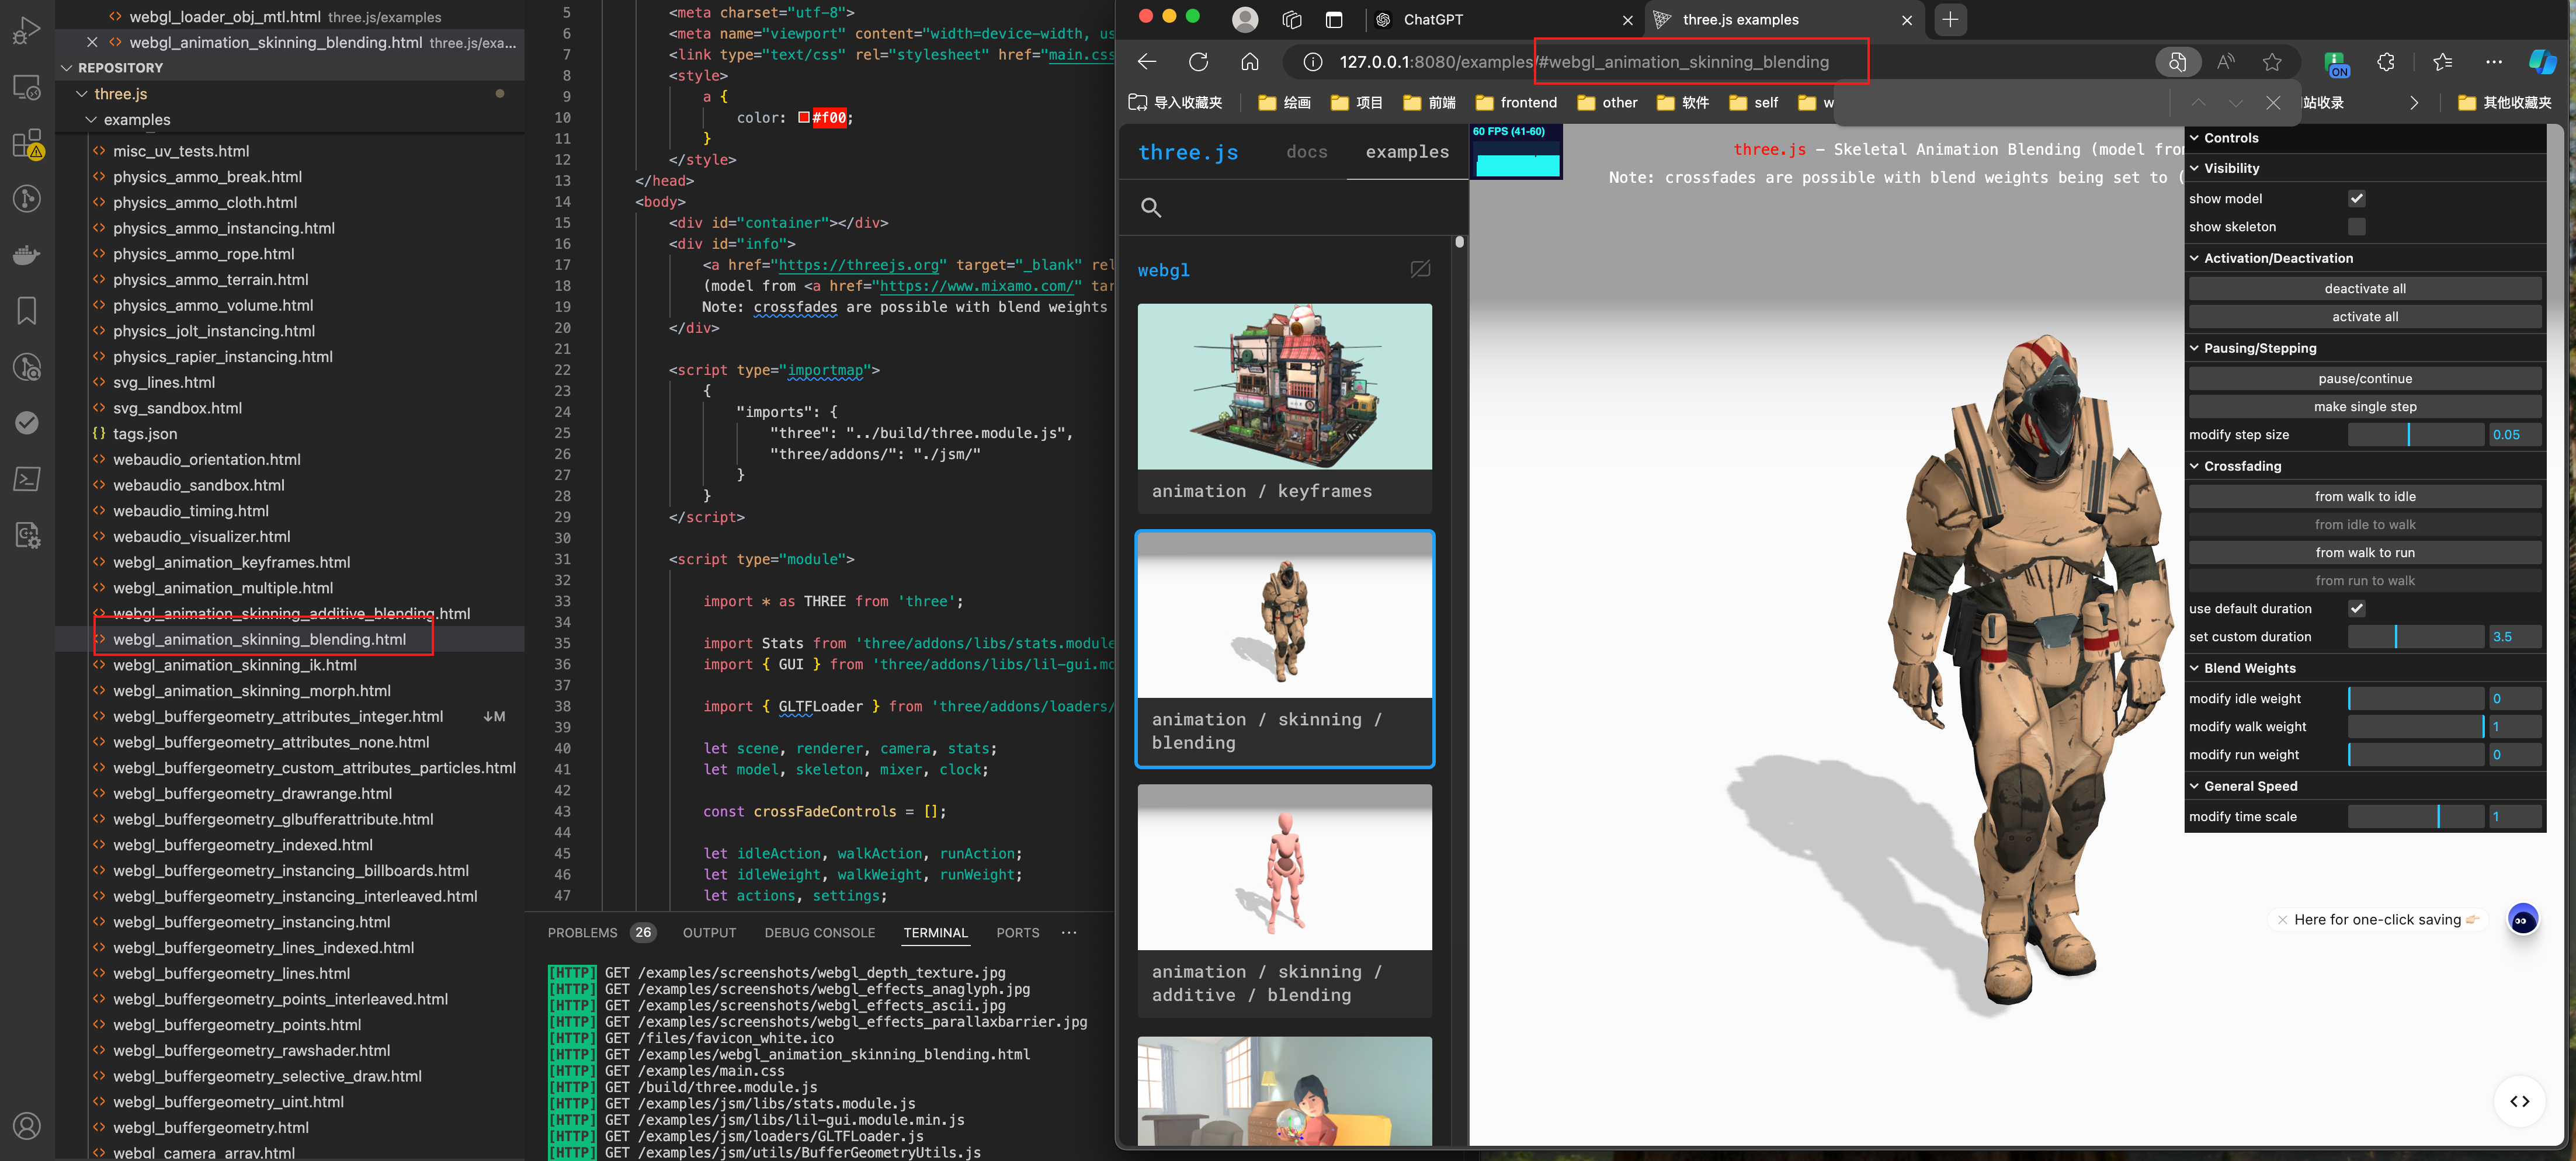Collapse three.js folder in VS Code explorer

tap(120, 94)
